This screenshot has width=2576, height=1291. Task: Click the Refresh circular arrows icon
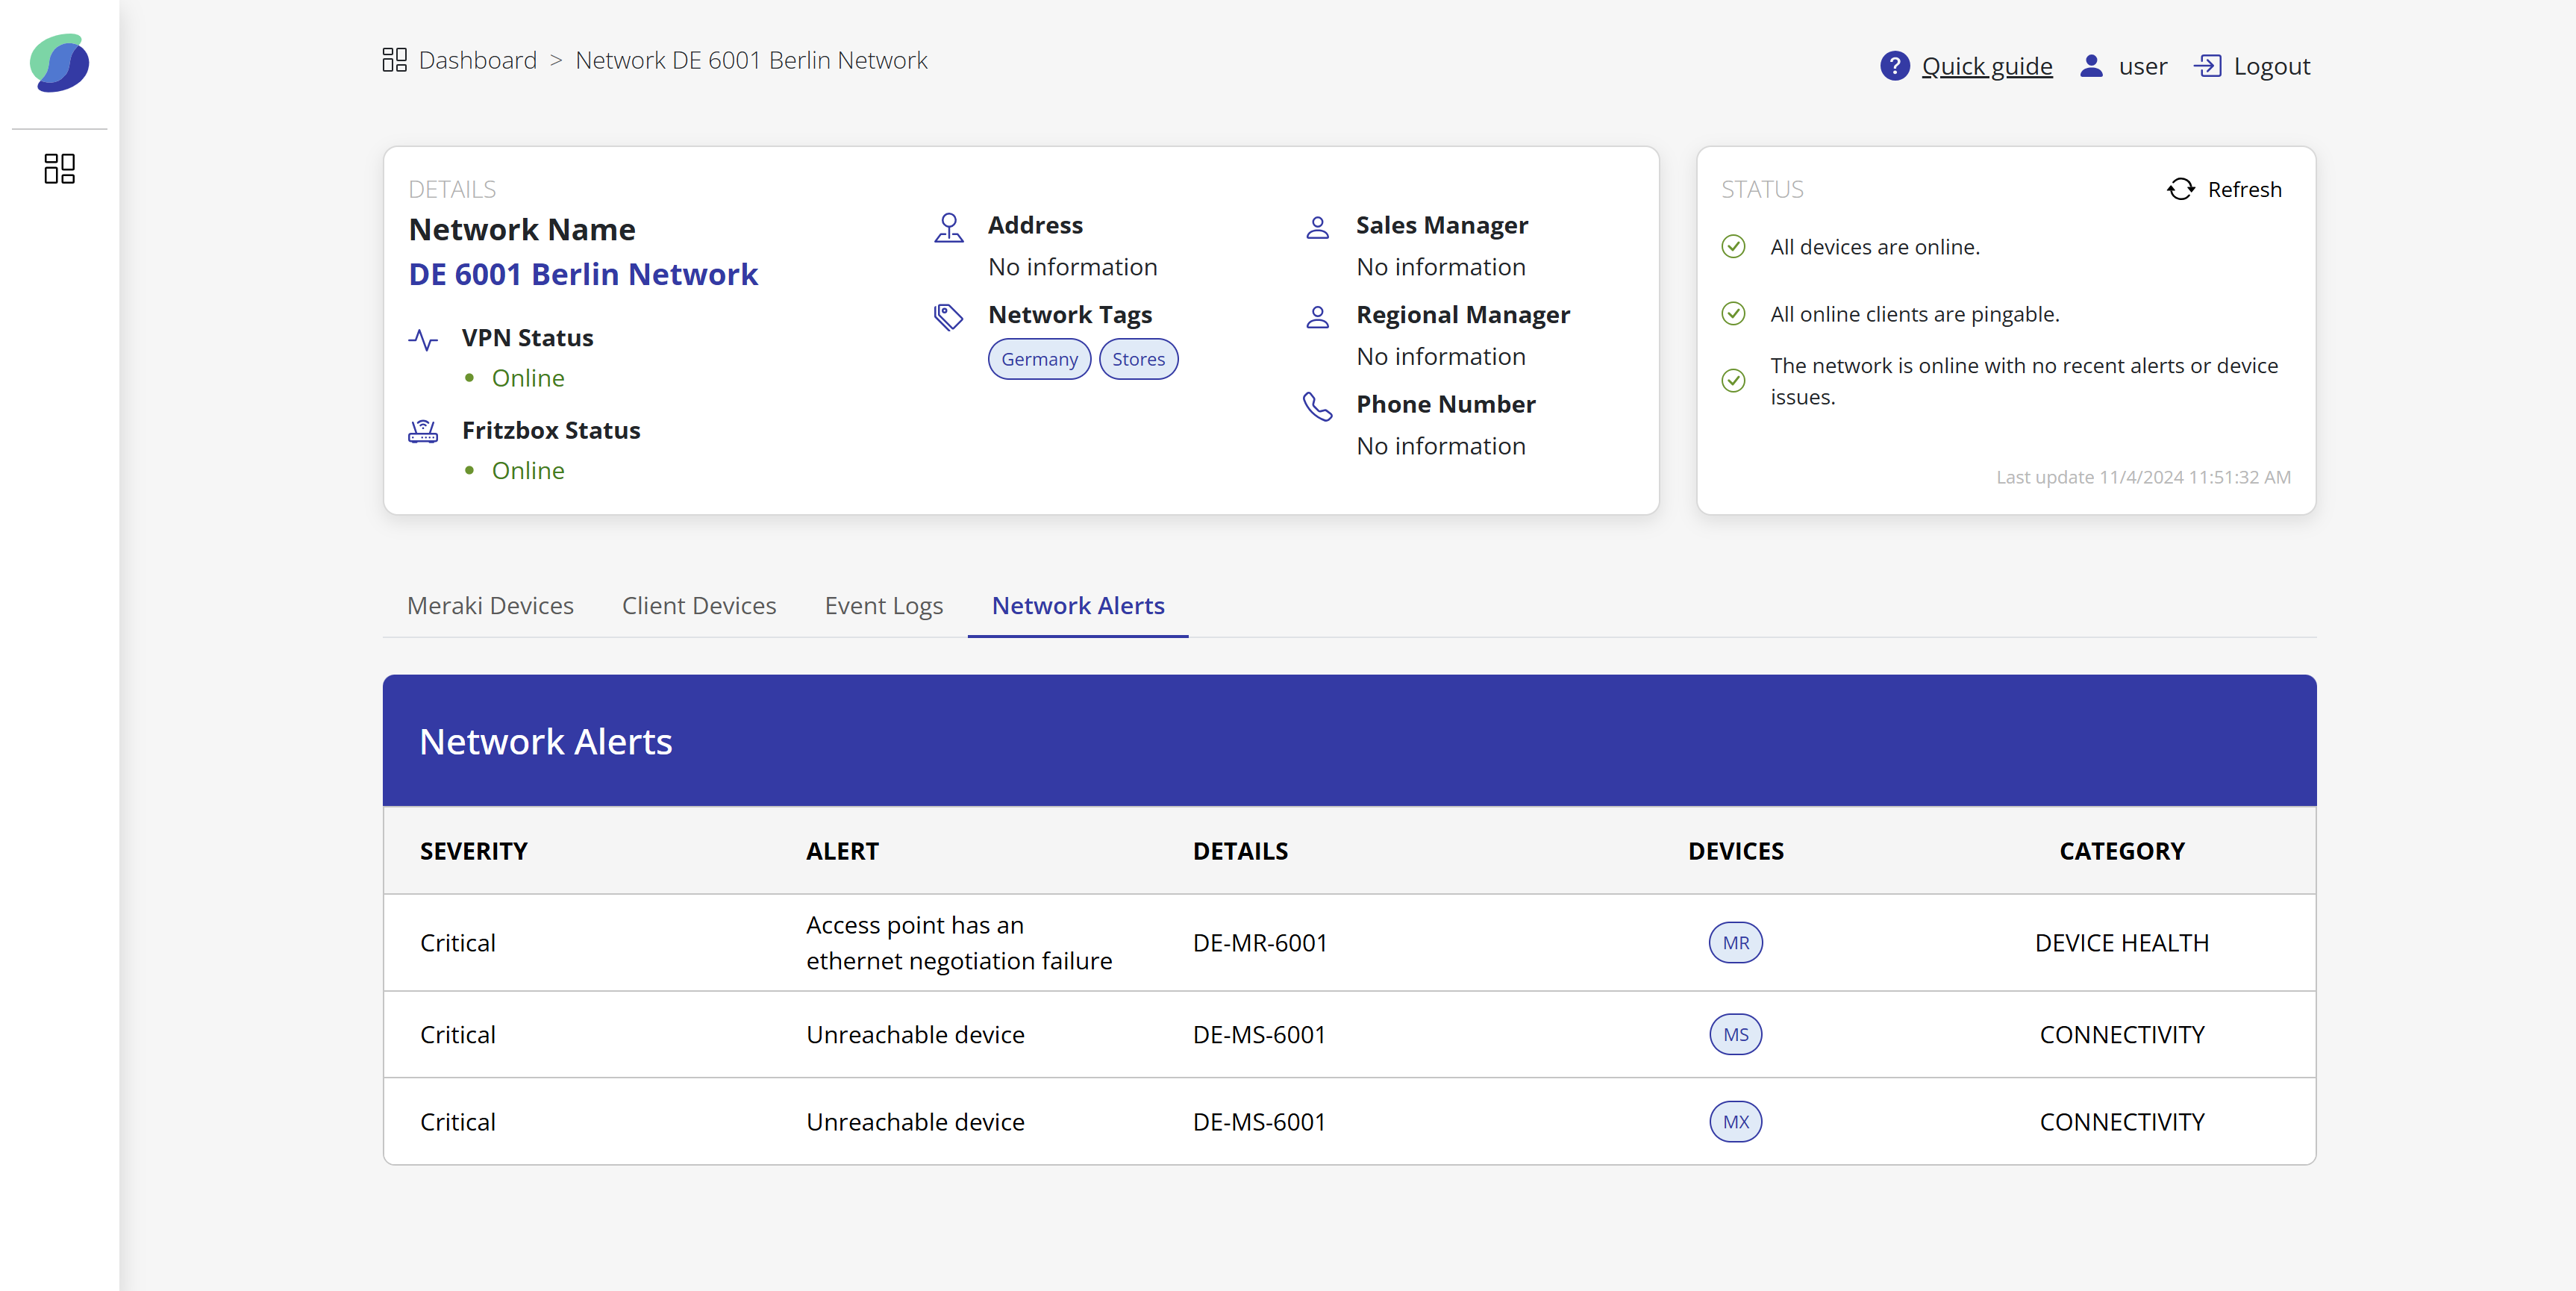[2180, 189]
